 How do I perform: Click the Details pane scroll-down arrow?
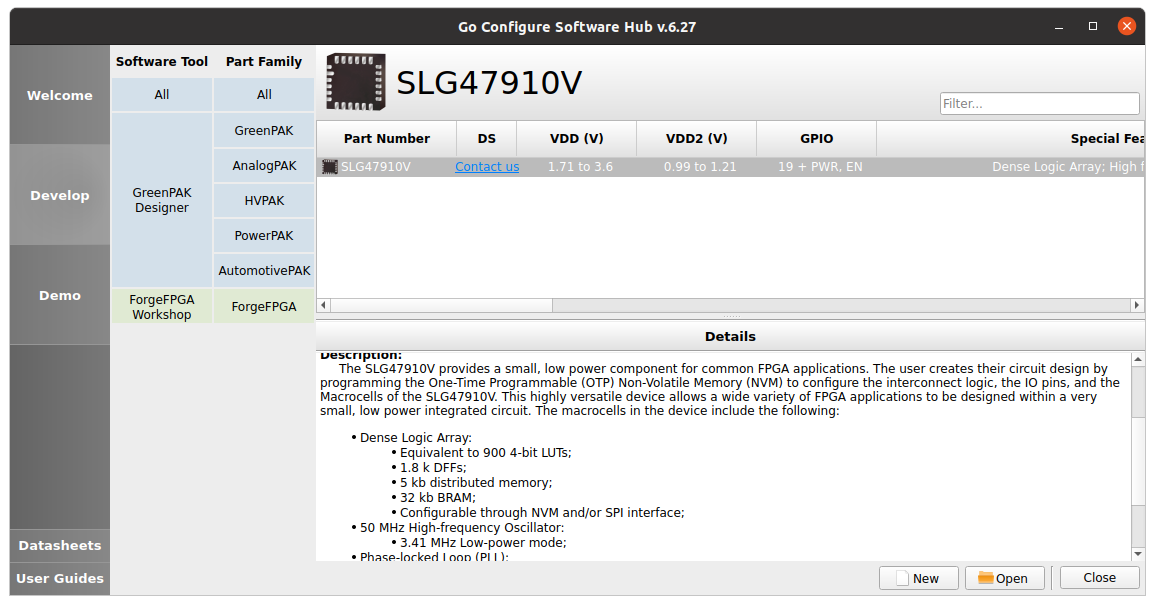(x=1138, y=554)
